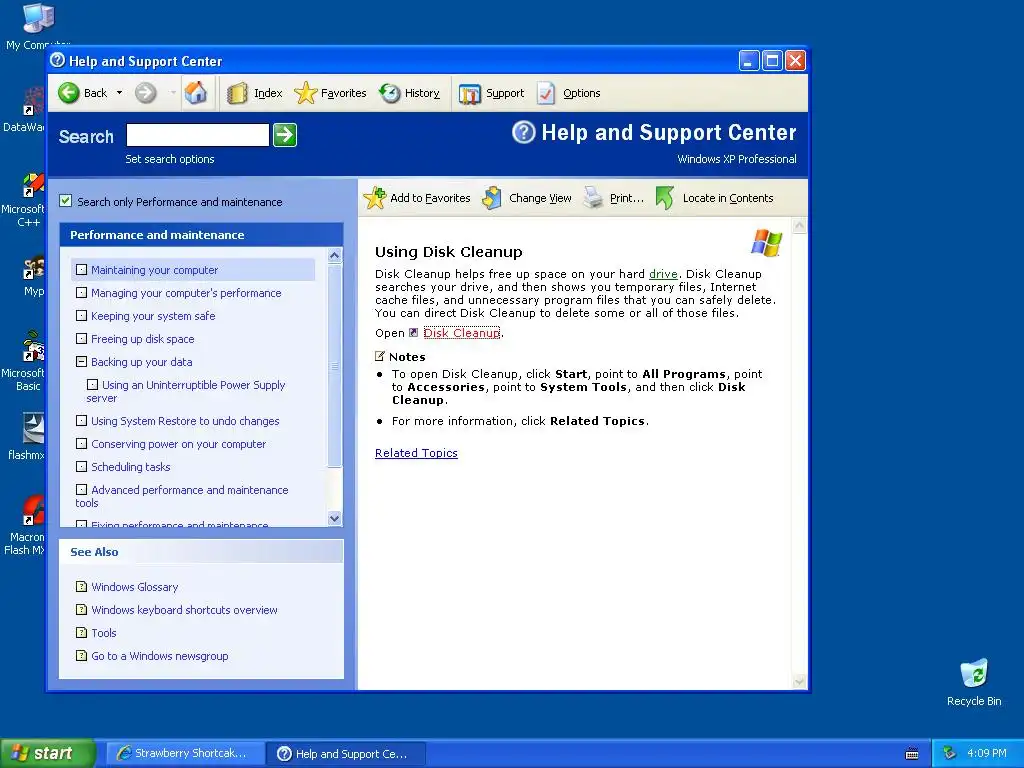Click the Windows XP flag logo in article
Viewport: 1024px width, 768px height.
tap(766, 243)
